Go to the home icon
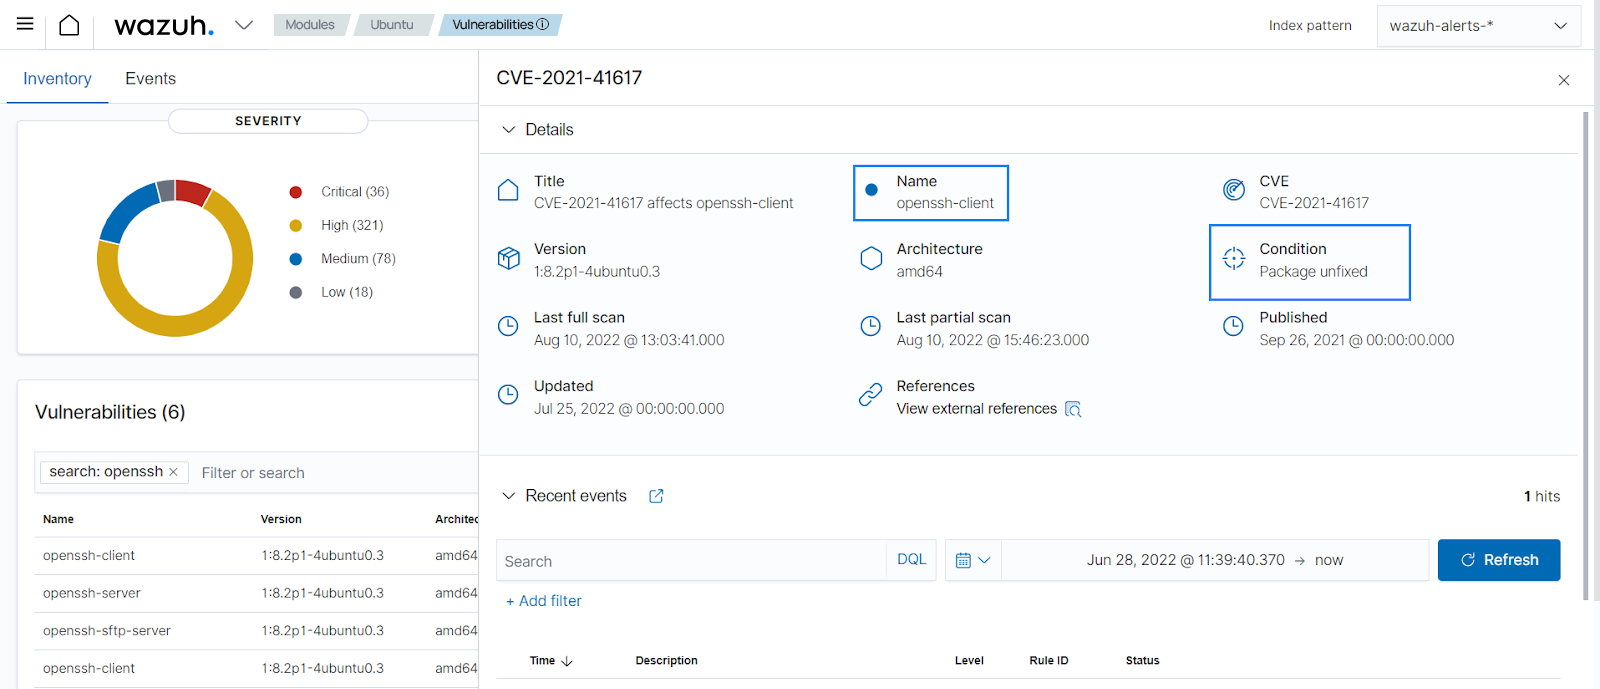 pos(69,25)
